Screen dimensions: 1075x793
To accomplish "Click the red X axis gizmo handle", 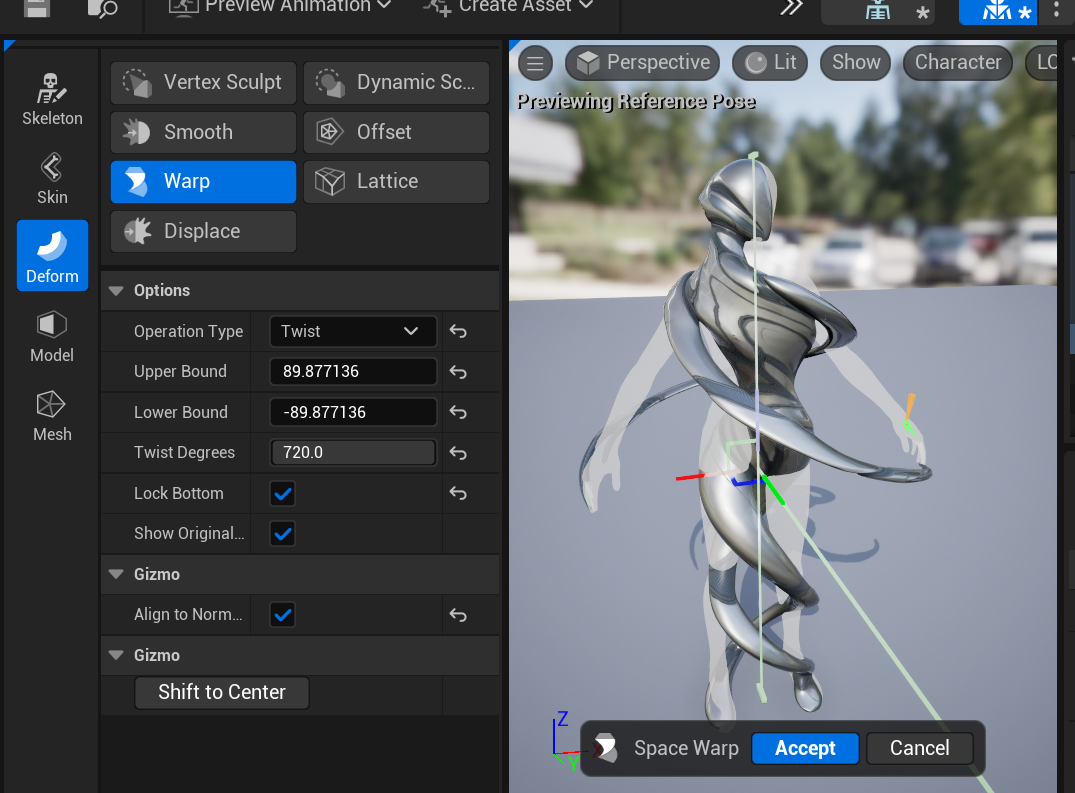I will point(690,476).
